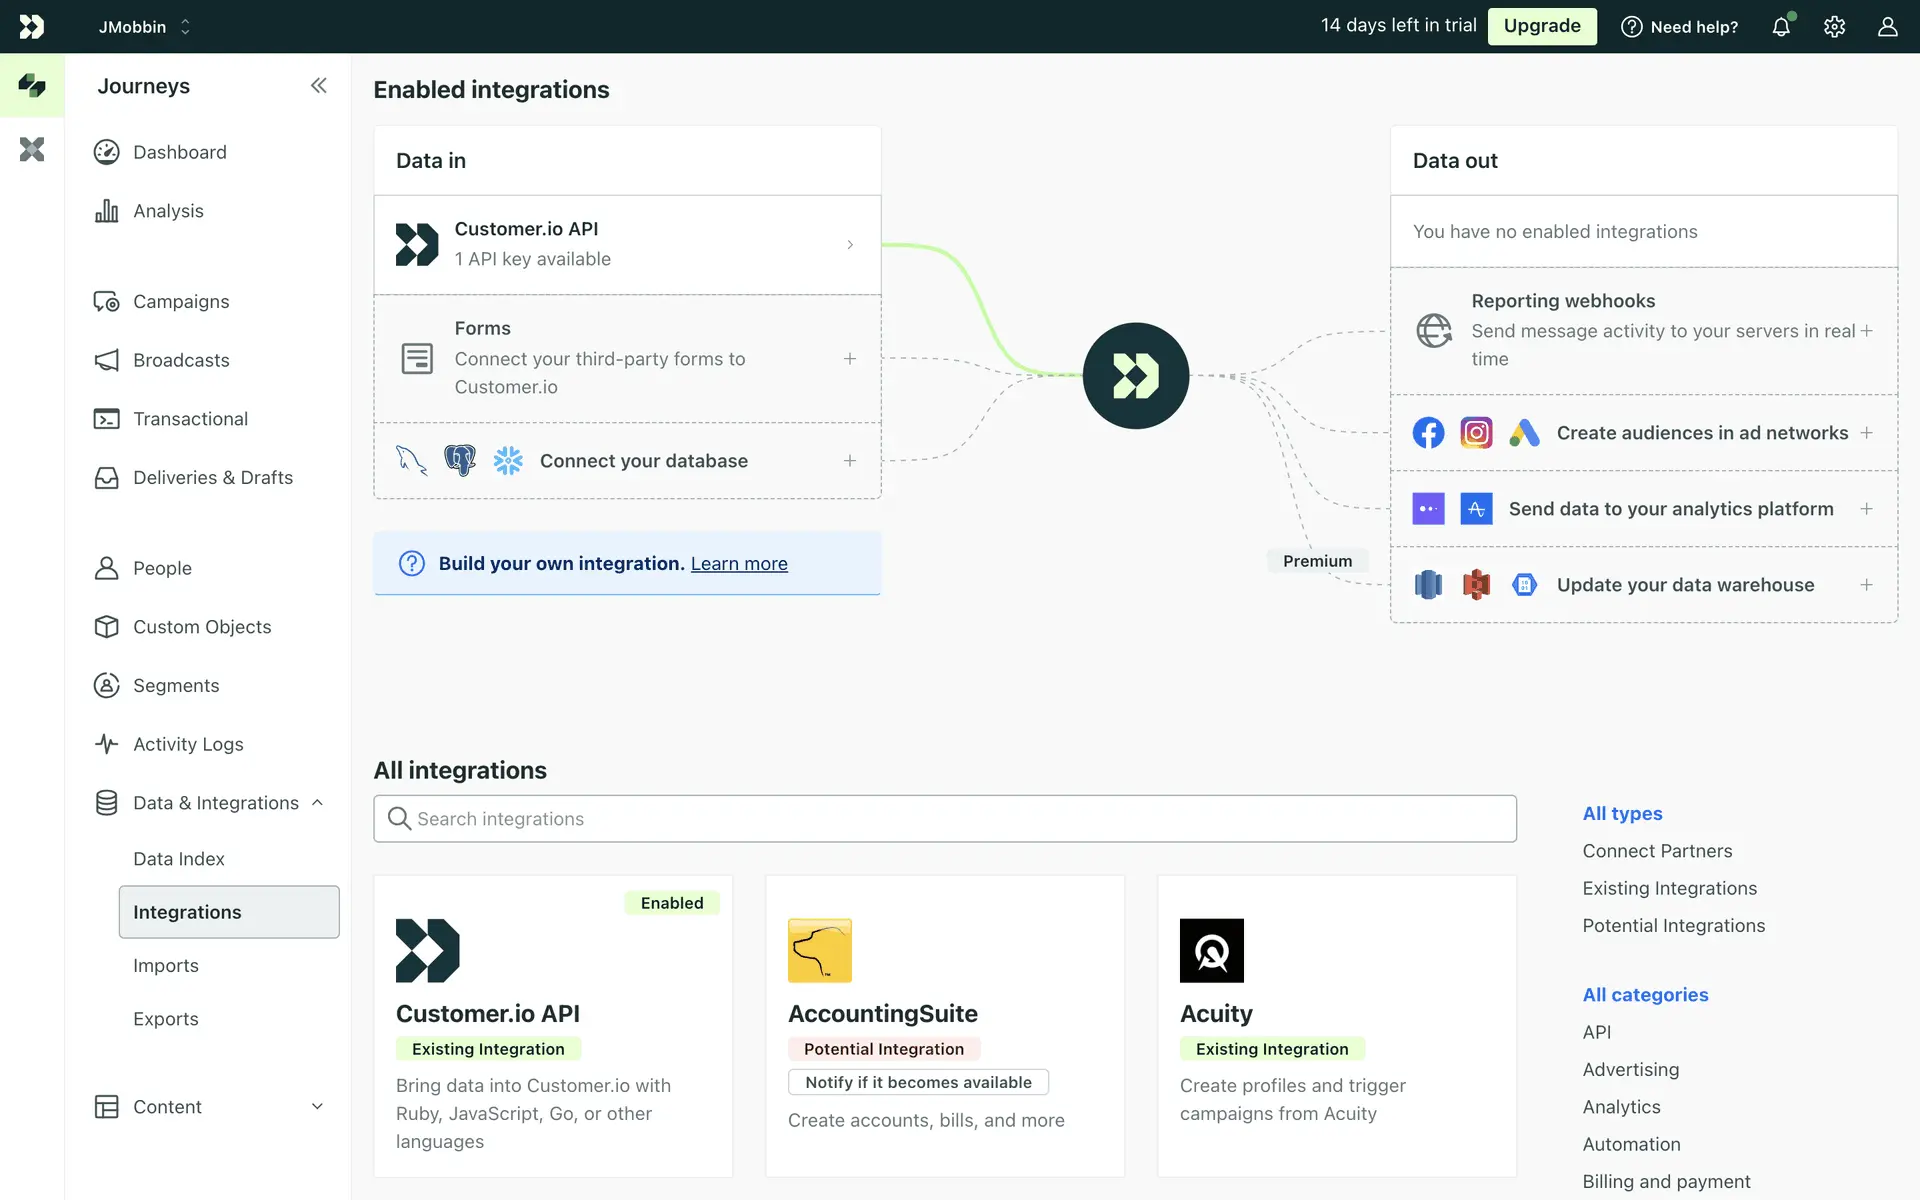The height and width of the screenshot is (1200, 1920).
Task: Filter integrations by Potential Integrations type
Action: click(x=1673, y=926)
